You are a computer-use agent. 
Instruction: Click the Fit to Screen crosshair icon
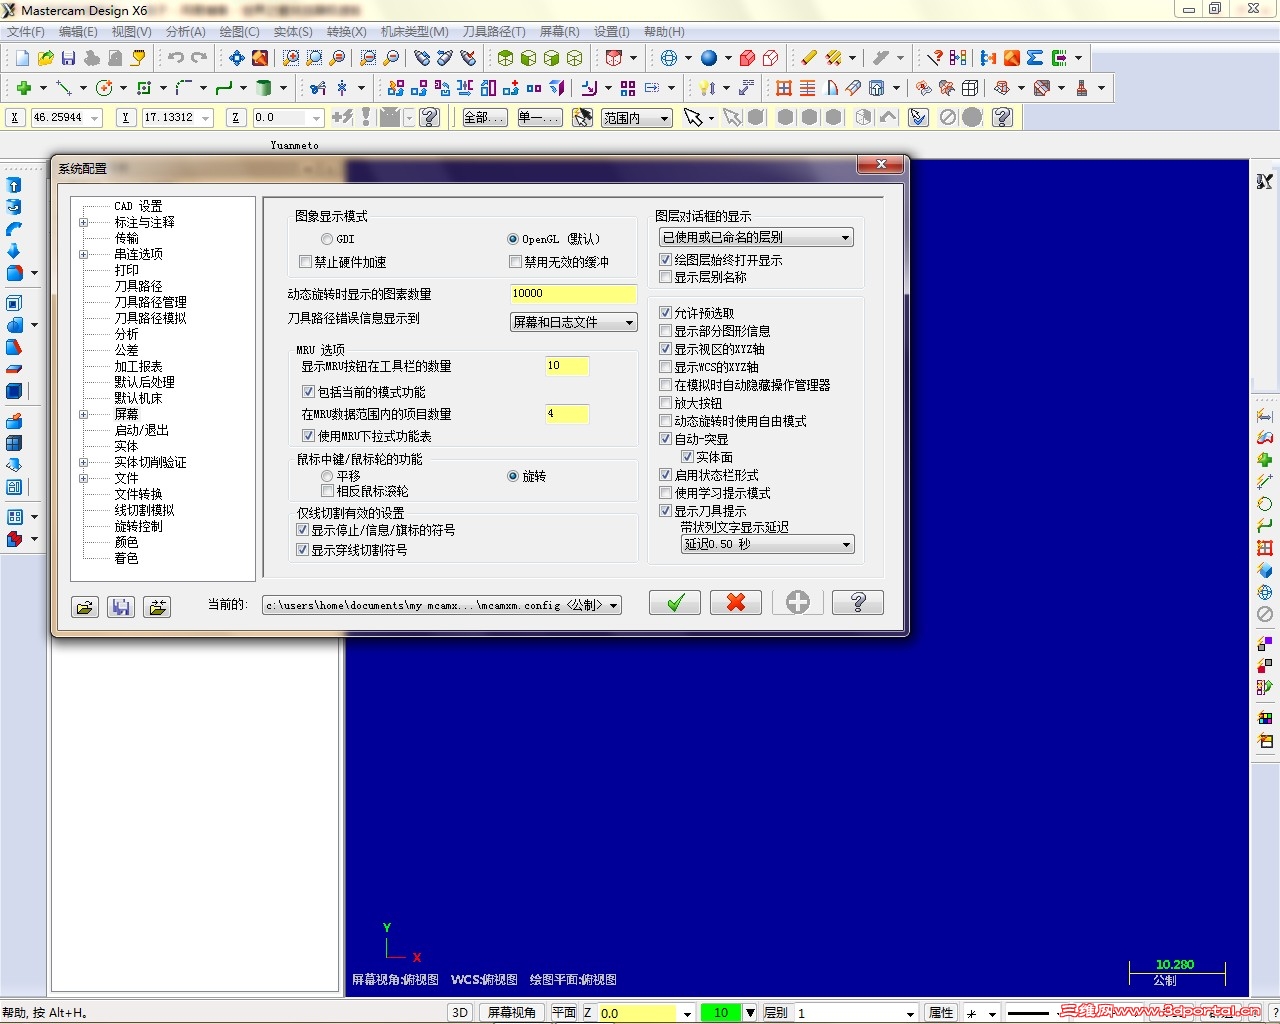point(236,57)
